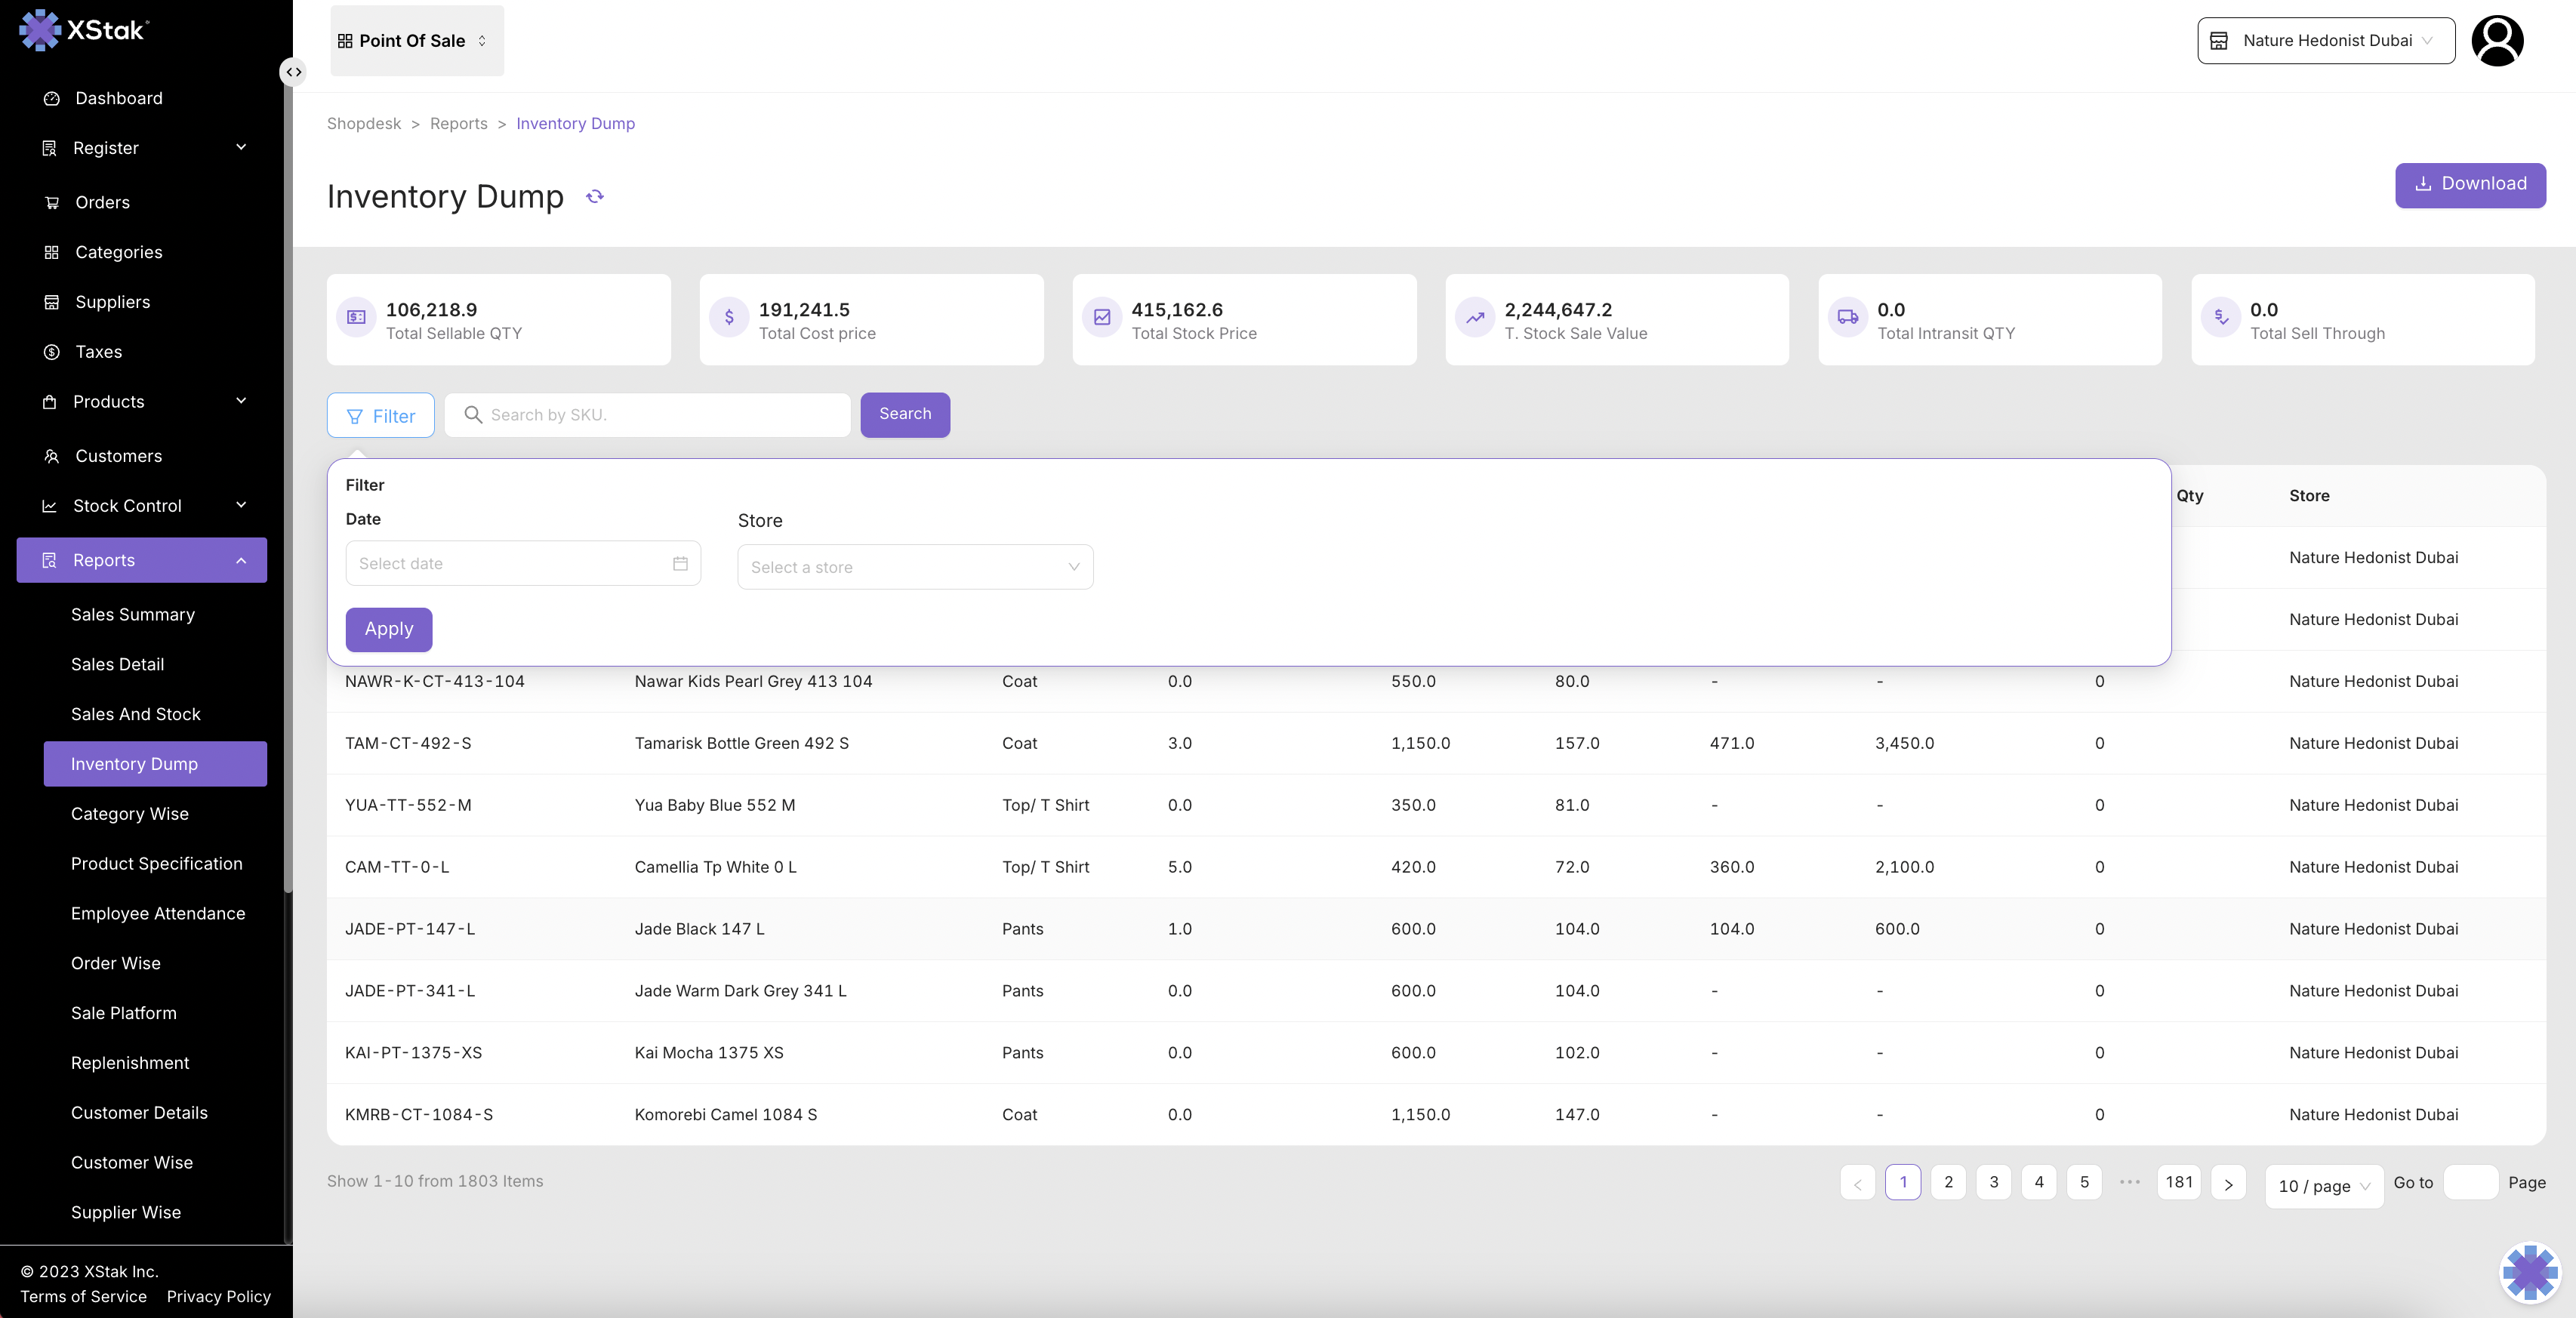
Task: Open the Select a store dropdown
Action: tap(914, 567)
